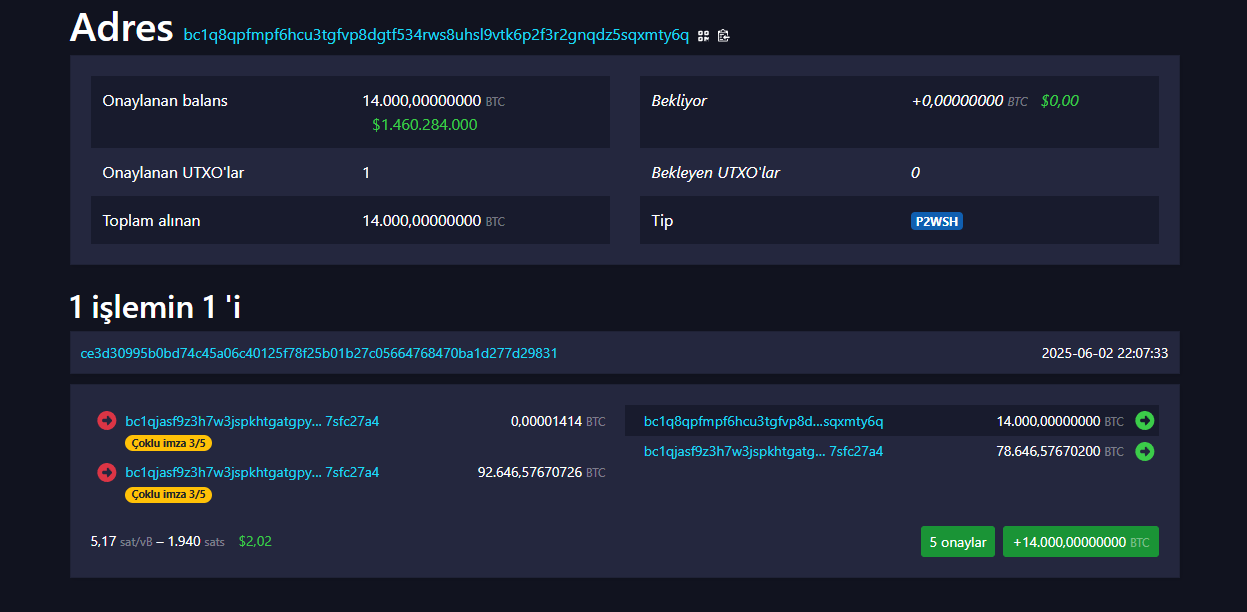The width and height of the screenshot is (1247, 612).
Task: Click red arrow of 0,00001414 BTC input
Action: pyautogui.click(x=106, y=421)
